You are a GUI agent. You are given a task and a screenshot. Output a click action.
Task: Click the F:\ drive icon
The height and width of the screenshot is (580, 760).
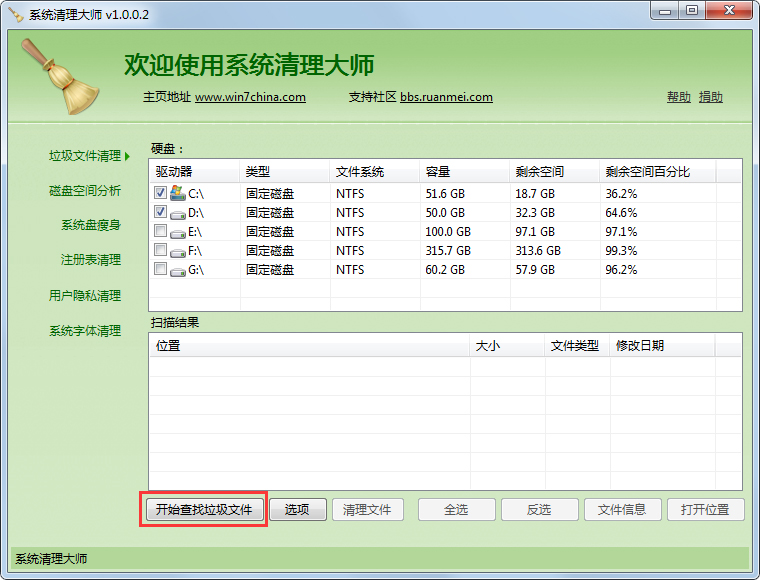tap(178, 252)
